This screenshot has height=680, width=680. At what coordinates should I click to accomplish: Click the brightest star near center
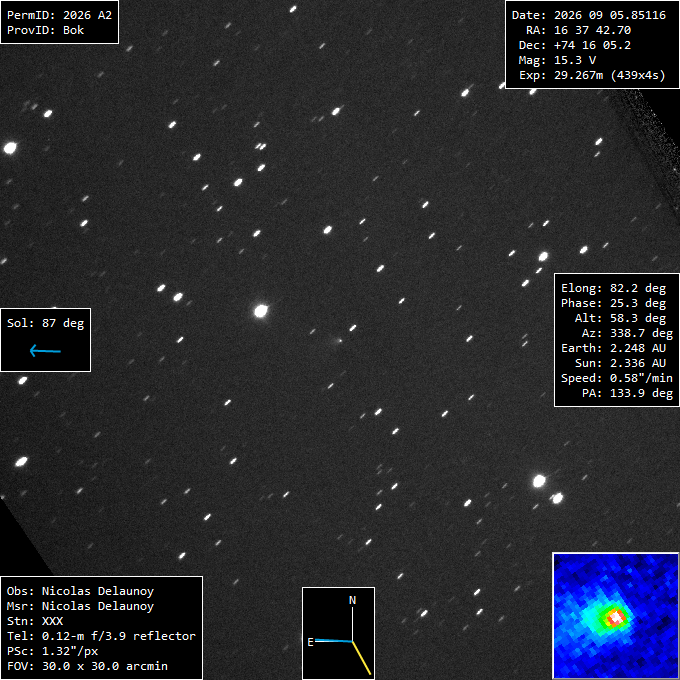click(x=261, y=311)
